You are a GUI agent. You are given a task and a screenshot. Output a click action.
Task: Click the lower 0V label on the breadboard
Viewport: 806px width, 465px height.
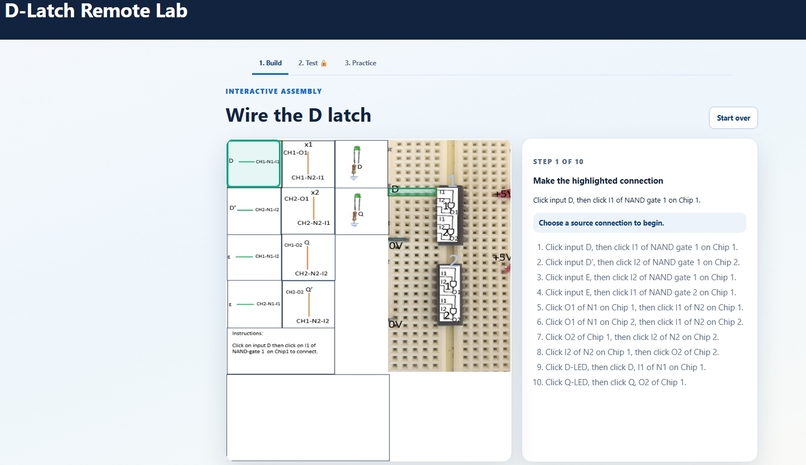[x=395, y=325]
